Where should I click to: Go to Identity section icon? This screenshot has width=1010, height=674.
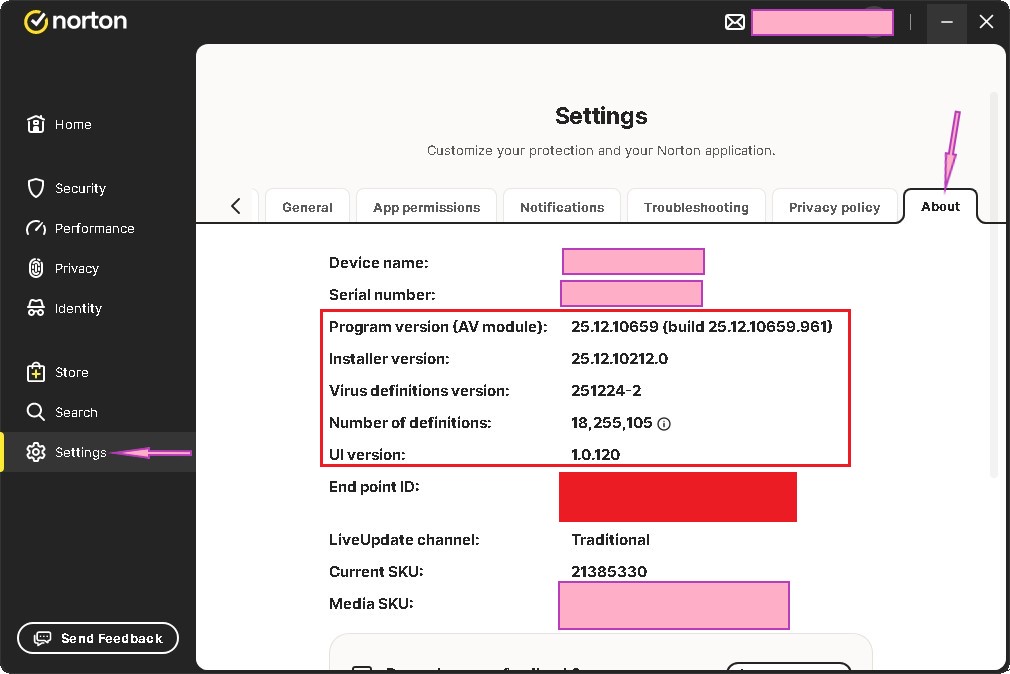click(36, 308)
